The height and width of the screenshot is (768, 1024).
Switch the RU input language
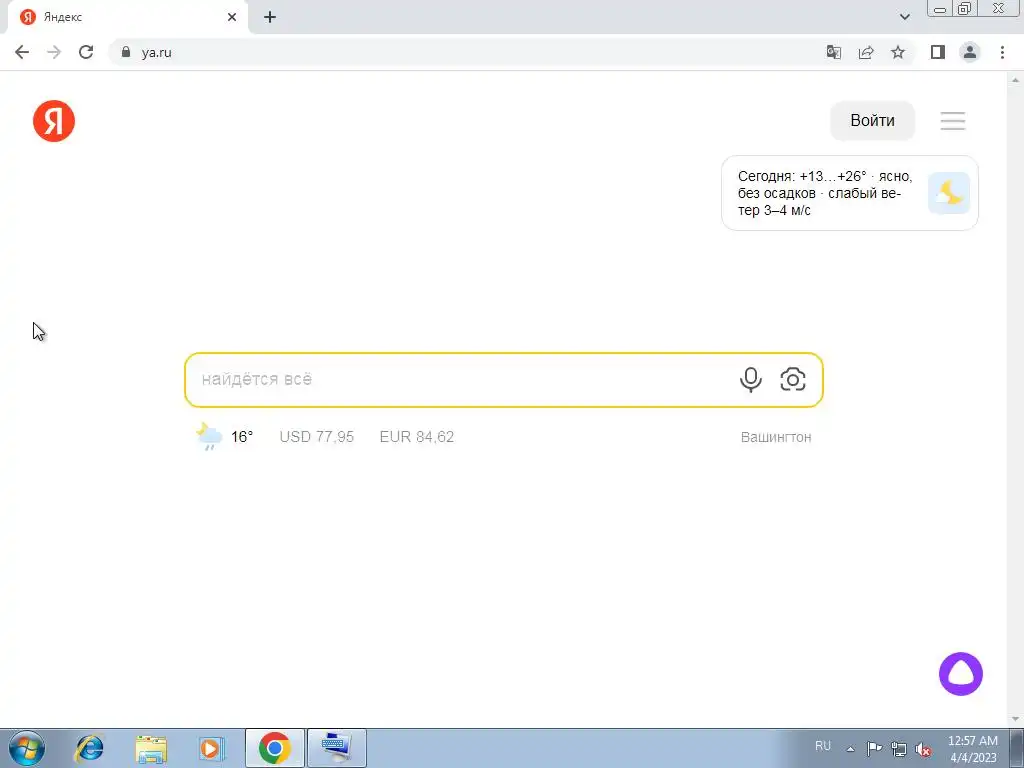click(823, 746)
